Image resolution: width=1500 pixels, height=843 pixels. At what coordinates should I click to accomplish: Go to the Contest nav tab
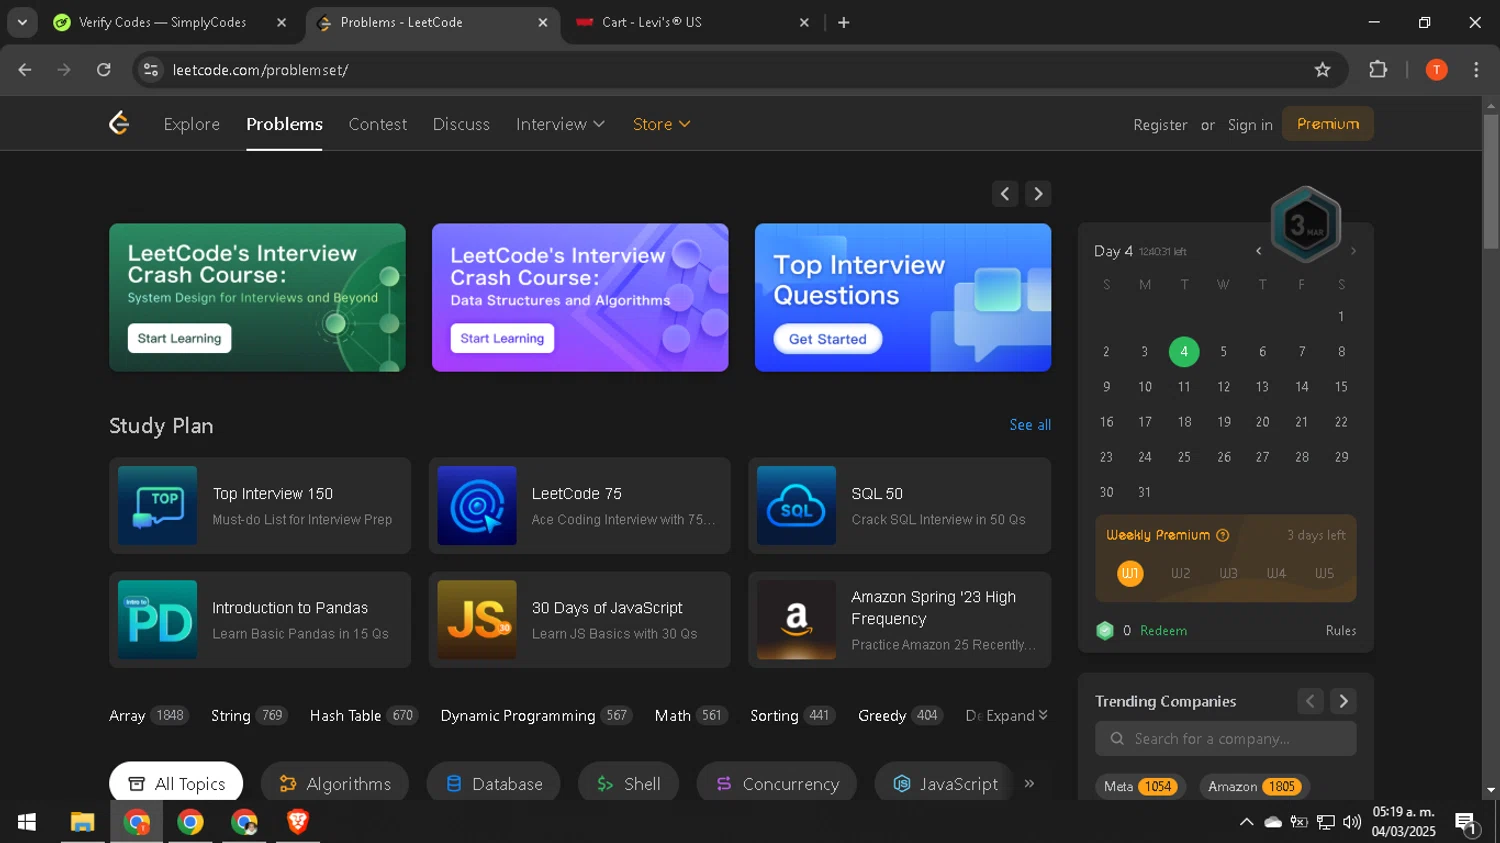coord(377,124)
